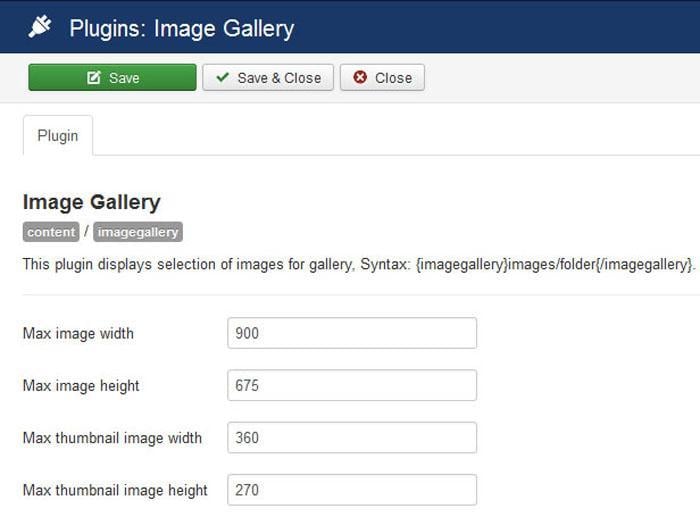Click the 'Plugins: Image Gallery' page title
700x517 pixels.
pyautogui.click(x=181, y=28)
